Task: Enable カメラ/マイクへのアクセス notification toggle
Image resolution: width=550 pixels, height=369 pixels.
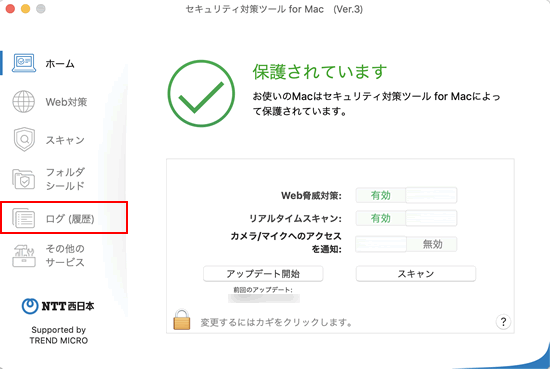Action: pos(406,244)
